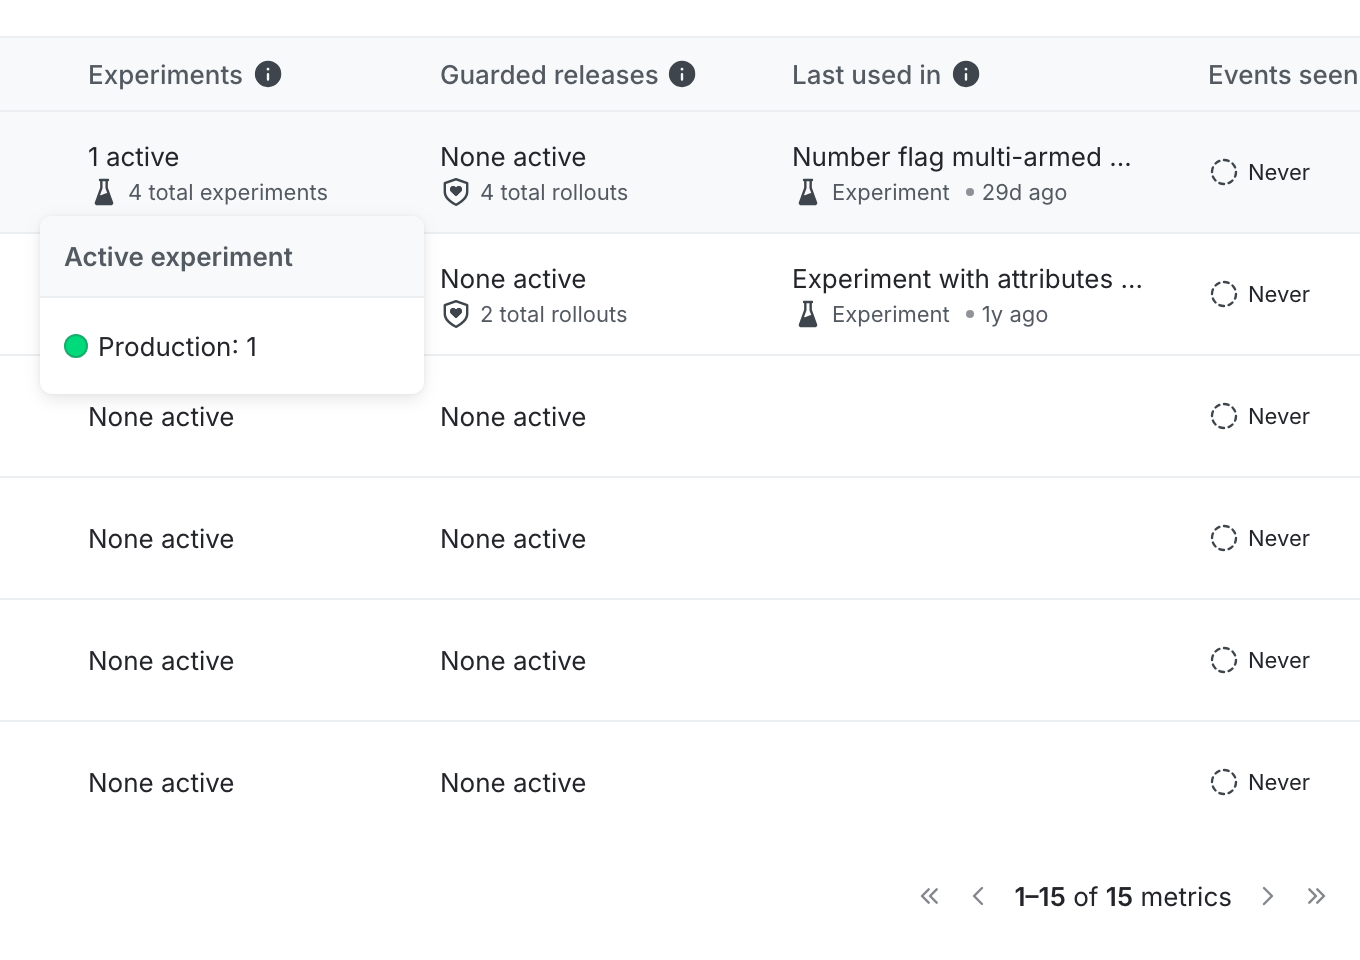Screen dimensions: 1360x960
Task: Jump to the last page of metrics
Action: (1317, 896)
